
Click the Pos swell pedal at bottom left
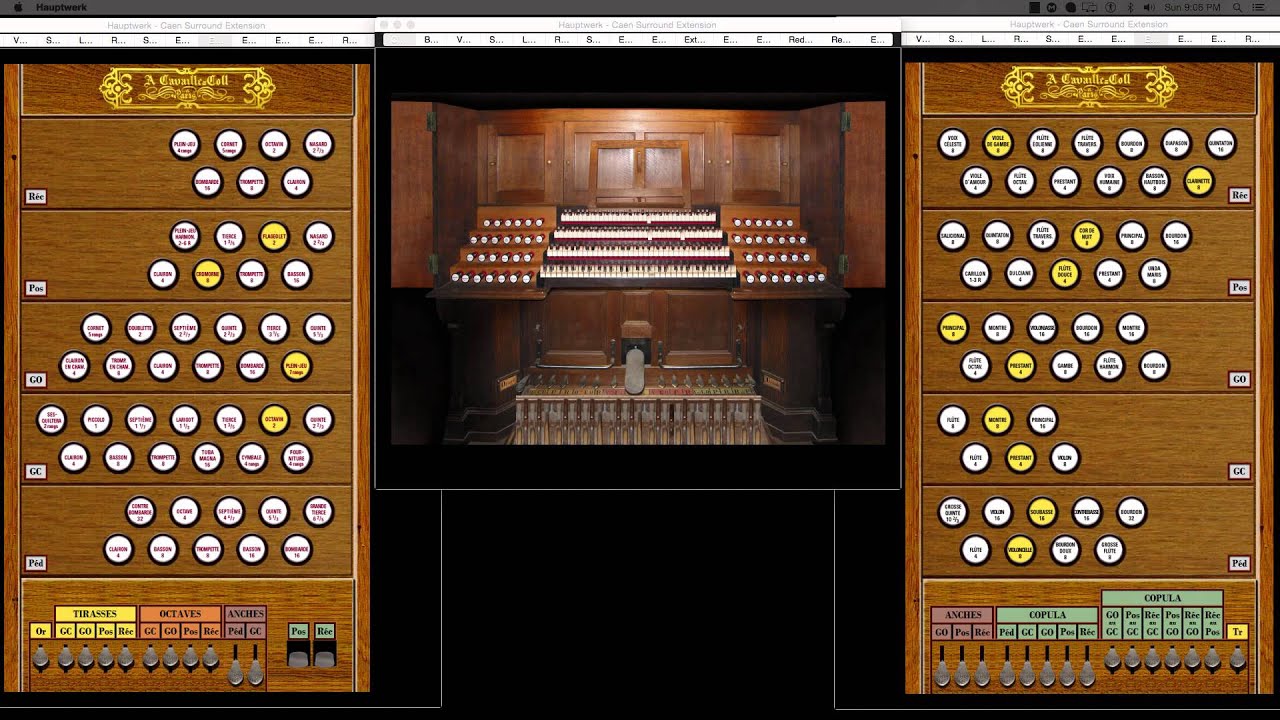tap(298, 654)
